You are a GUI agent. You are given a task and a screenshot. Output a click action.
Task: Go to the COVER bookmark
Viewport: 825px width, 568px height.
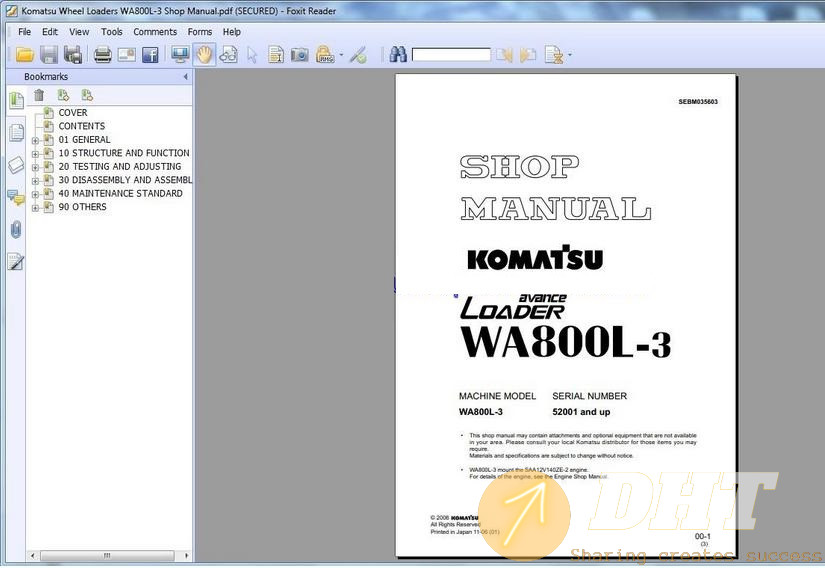(x=73, y=113)
